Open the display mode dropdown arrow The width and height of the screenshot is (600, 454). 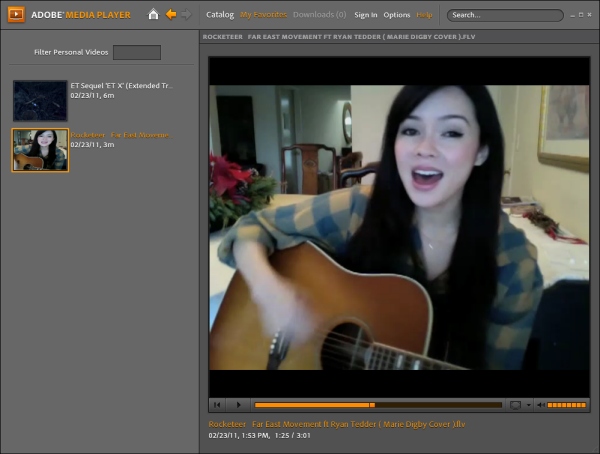tap(528, 405)
